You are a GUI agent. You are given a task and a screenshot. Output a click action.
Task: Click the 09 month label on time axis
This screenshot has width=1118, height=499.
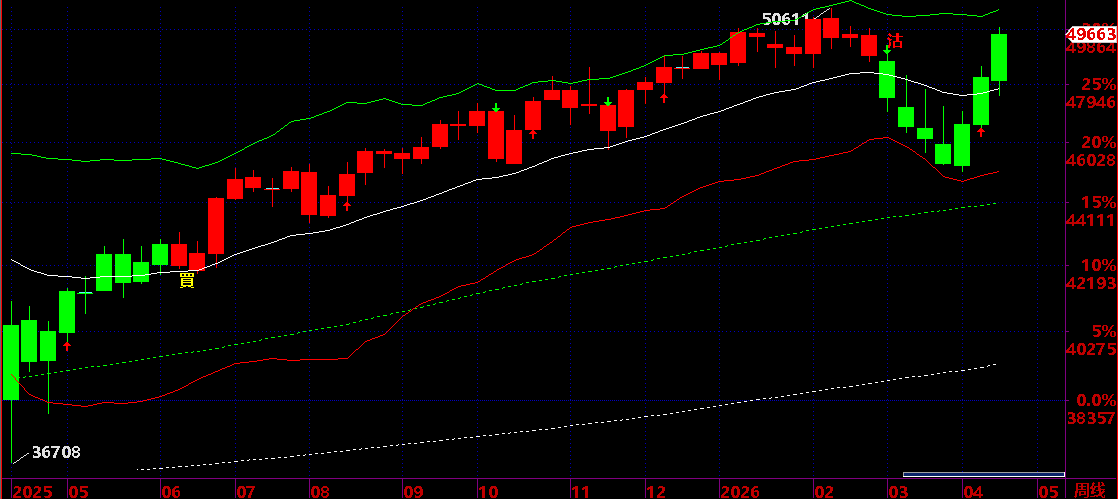pos(414,491)
